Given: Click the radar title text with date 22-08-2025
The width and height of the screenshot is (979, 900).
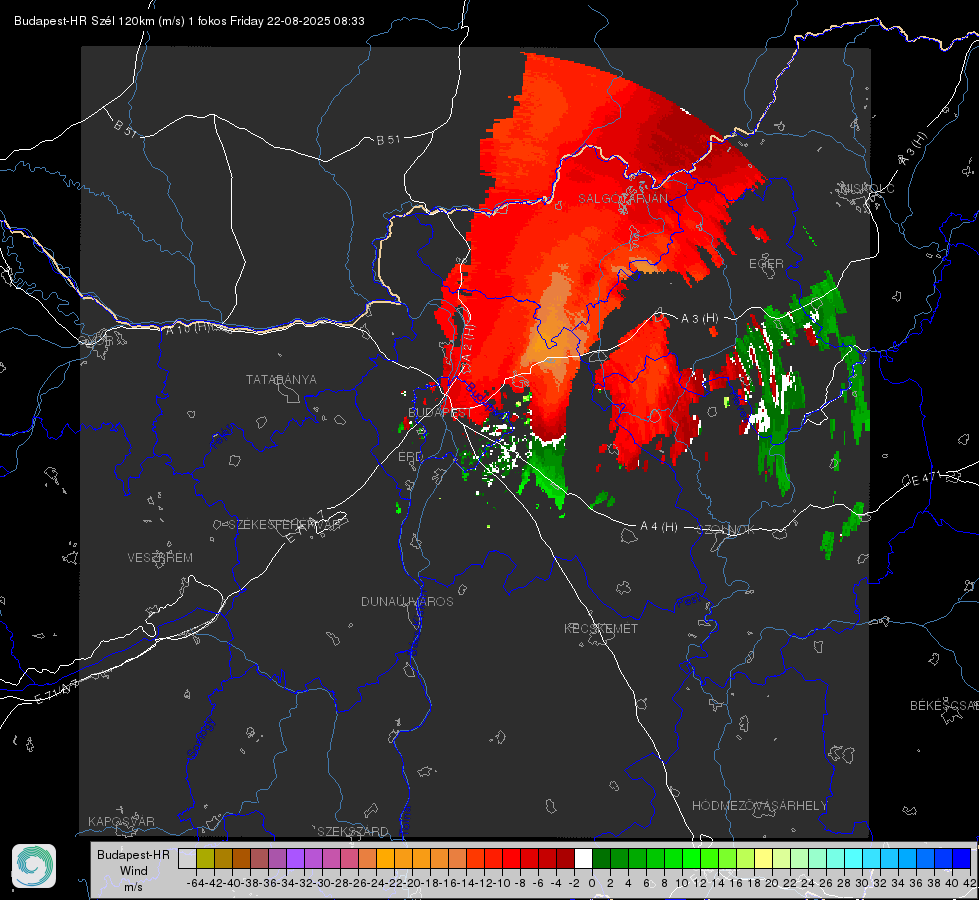Looking at the screenshot, I should tap(189, 21).
